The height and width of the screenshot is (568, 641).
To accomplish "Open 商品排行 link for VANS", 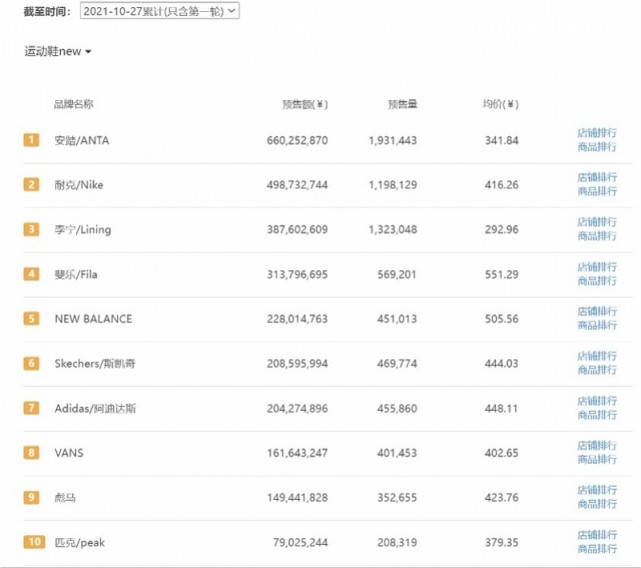I will tap(597, 460).
